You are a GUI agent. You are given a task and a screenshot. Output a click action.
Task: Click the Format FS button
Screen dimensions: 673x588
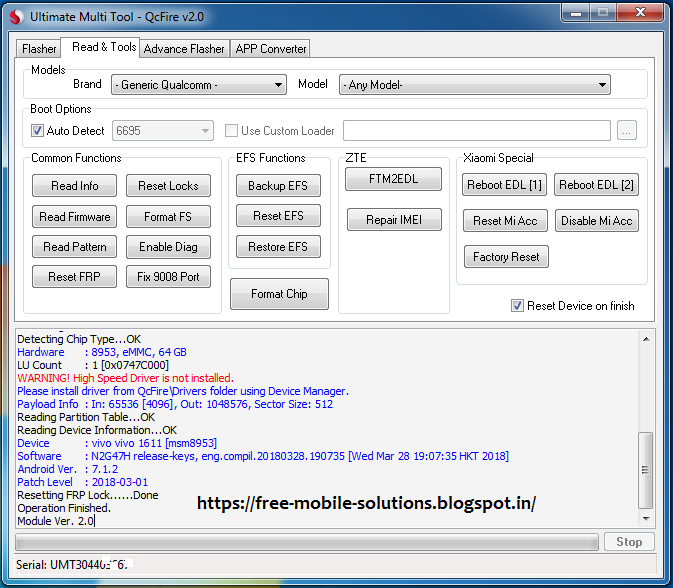(168, 216)
